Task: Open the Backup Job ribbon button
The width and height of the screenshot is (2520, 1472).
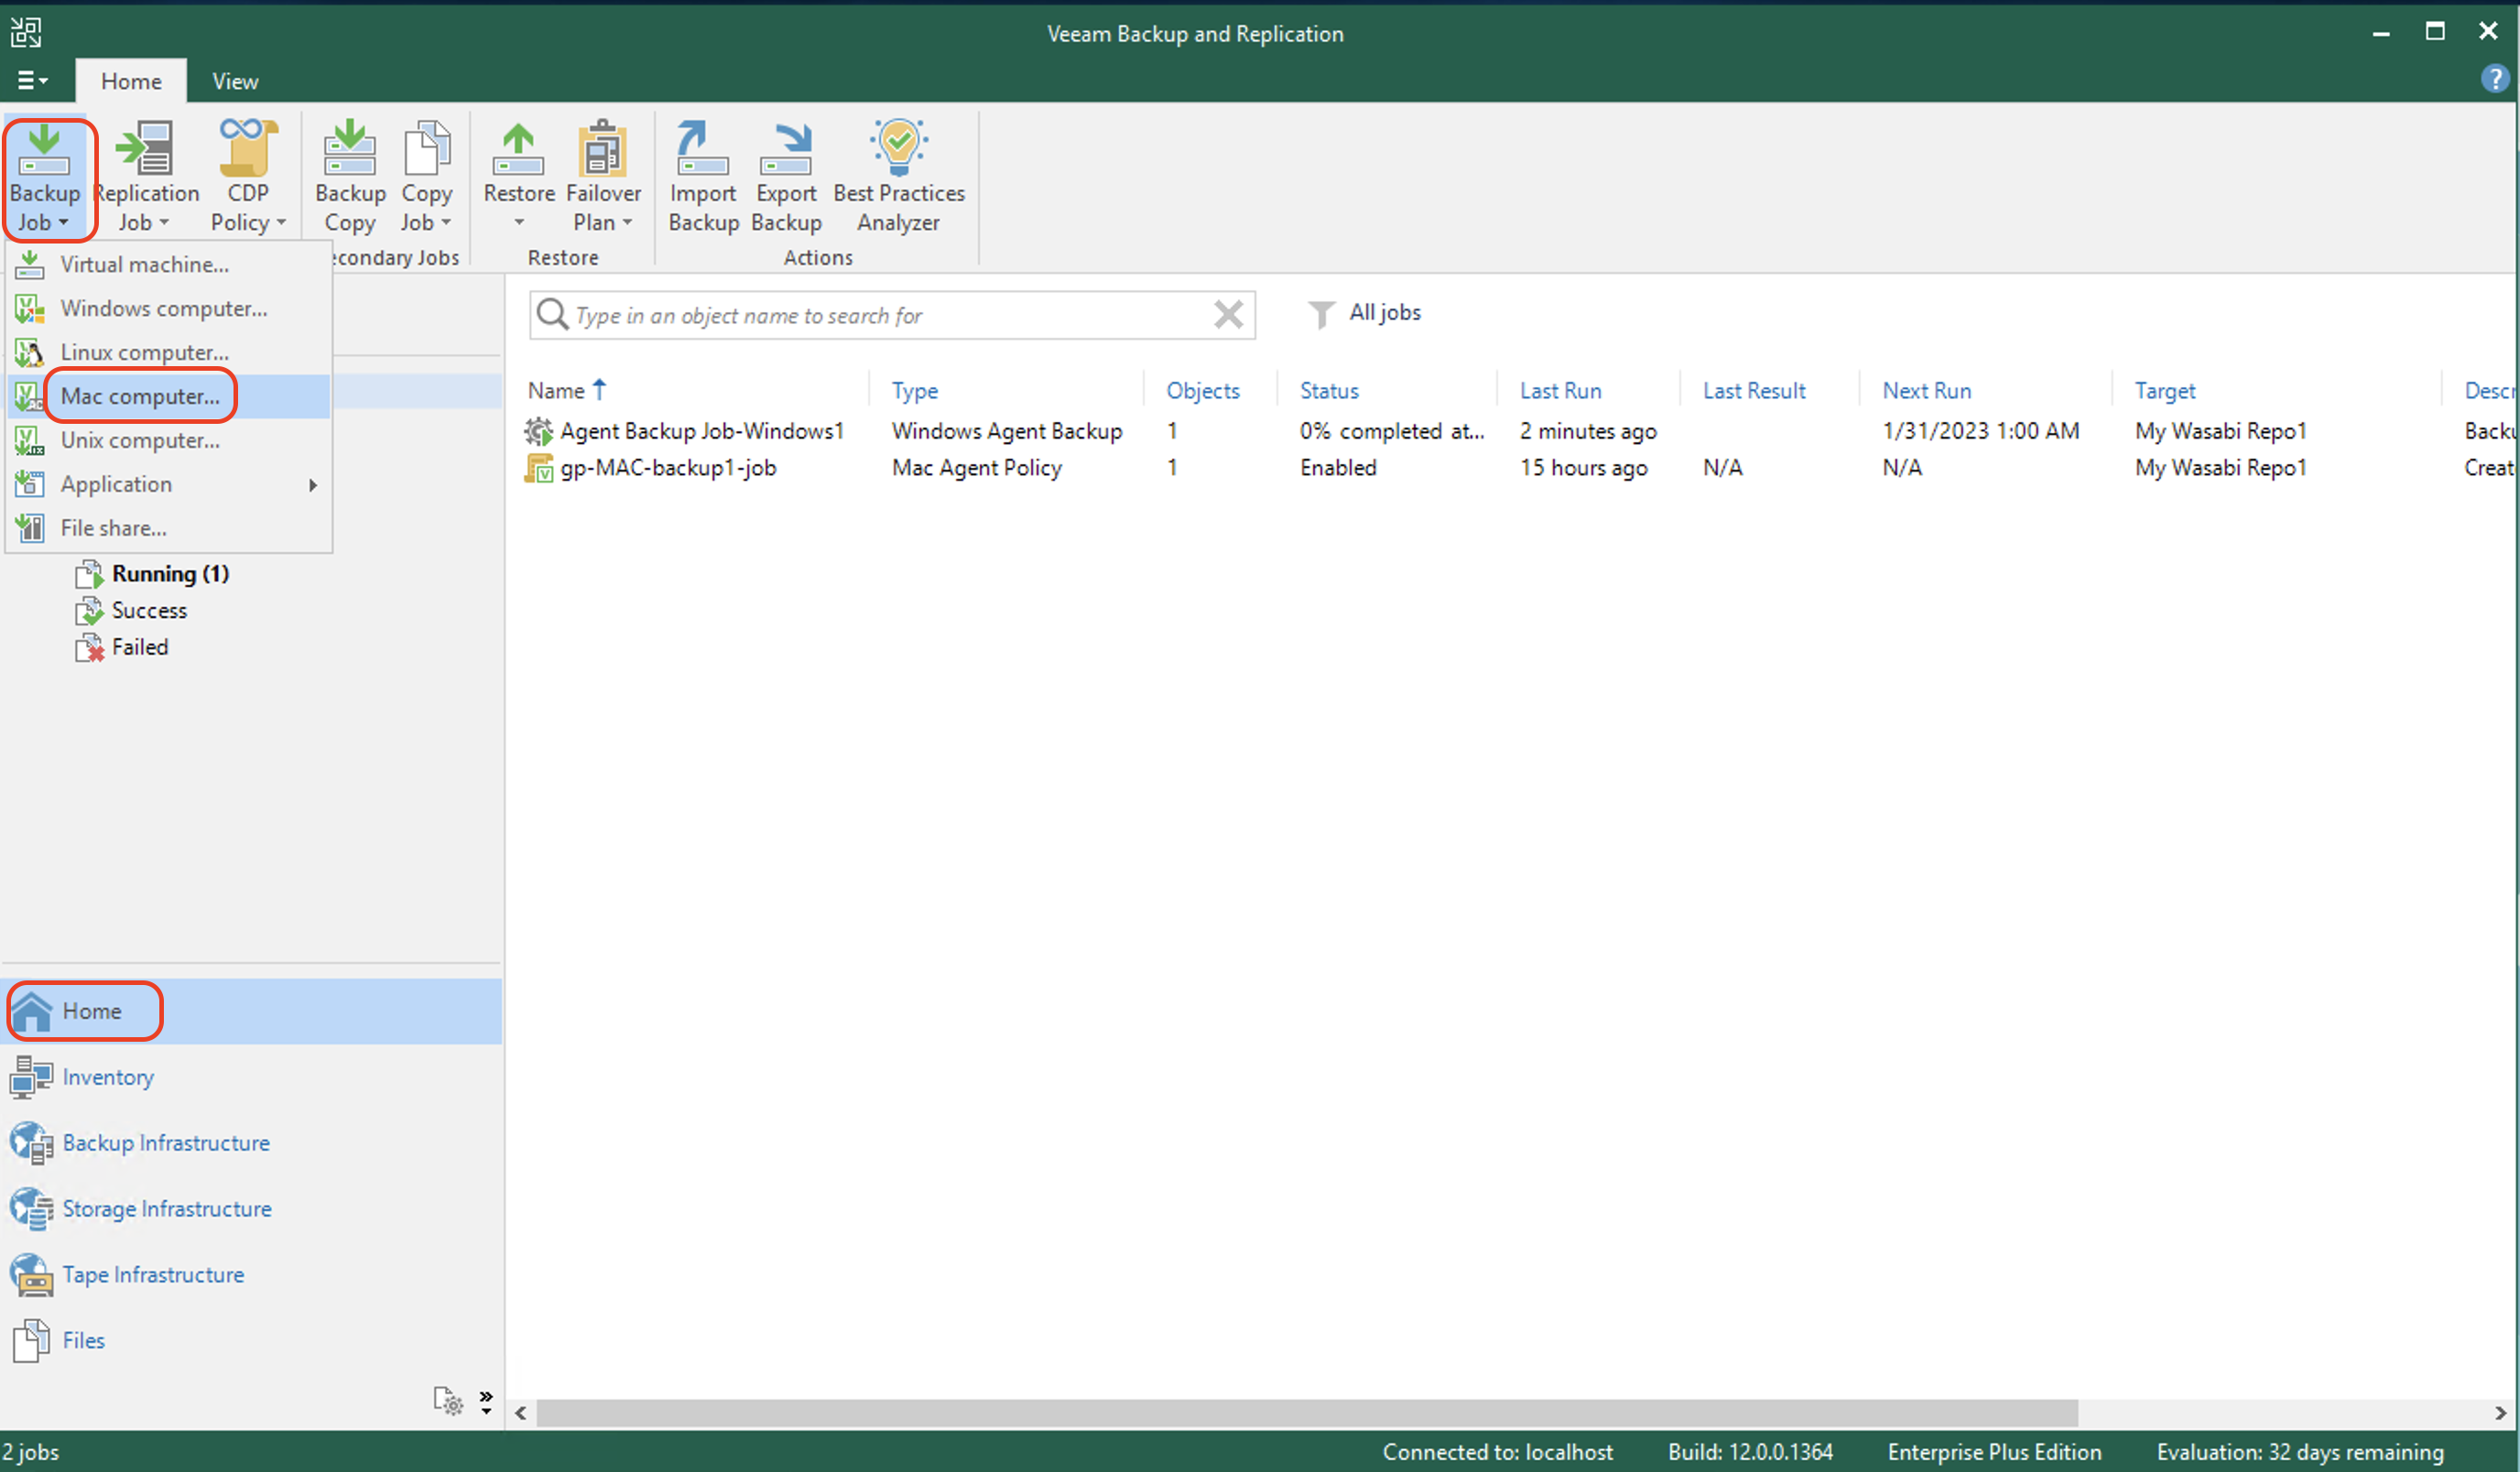Action: (x=45, y=179)
